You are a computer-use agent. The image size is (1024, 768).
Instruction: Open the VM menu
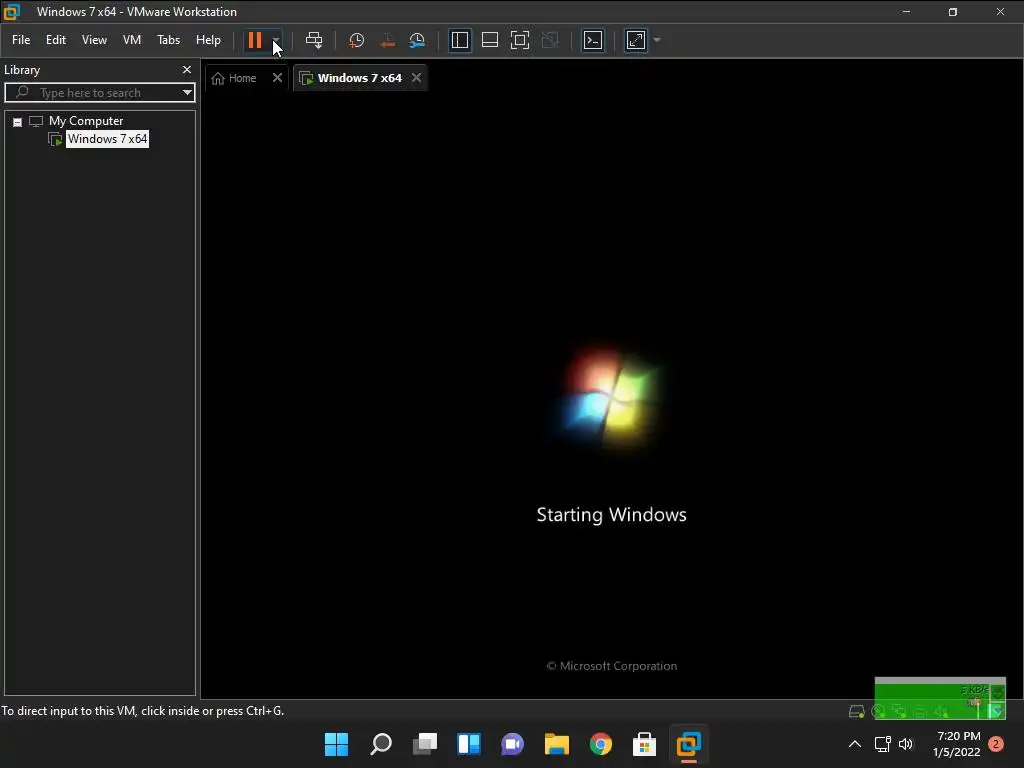(132, 40)
